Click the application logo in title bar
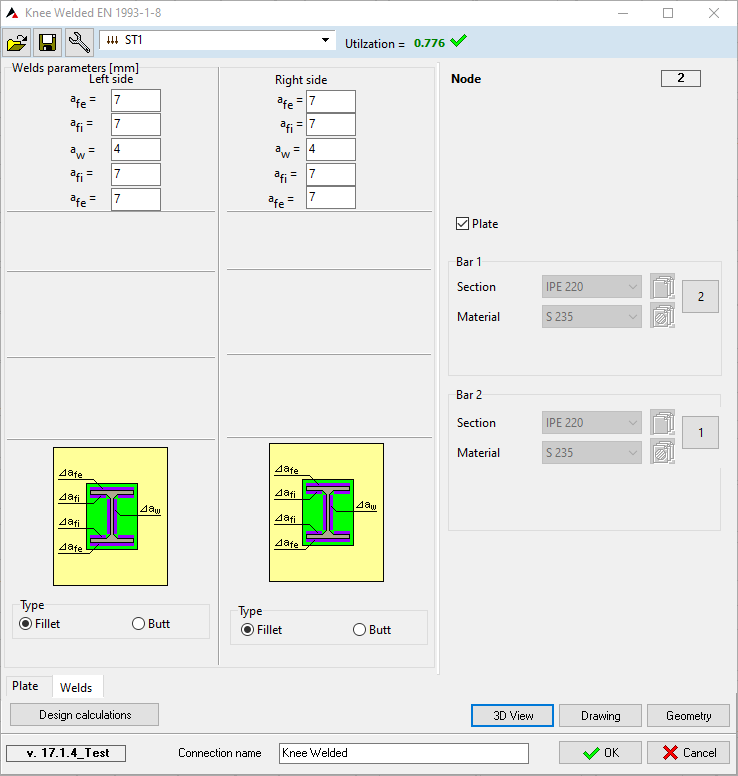Screen dimensions: 738x776 [x=12, y=13]
